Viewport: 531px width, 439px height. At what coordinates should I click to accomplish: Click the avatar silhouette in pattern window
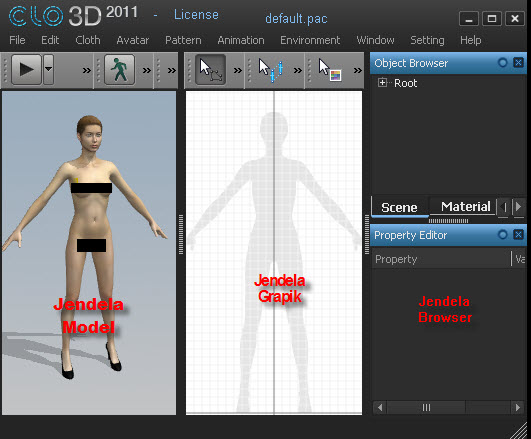274,261
